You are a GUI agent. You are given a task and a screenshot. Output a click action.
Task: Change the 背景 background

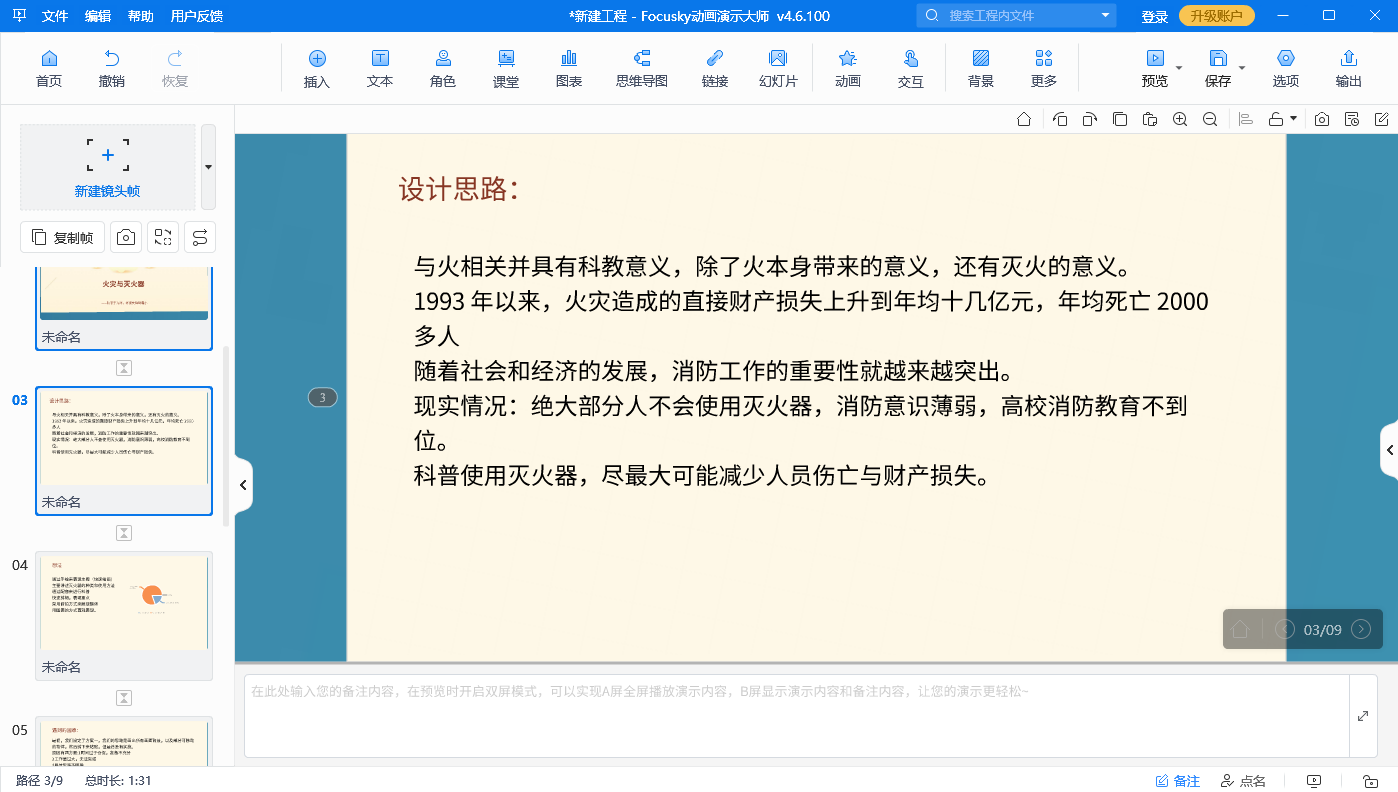pyautogui.click(x=981, y=68)
